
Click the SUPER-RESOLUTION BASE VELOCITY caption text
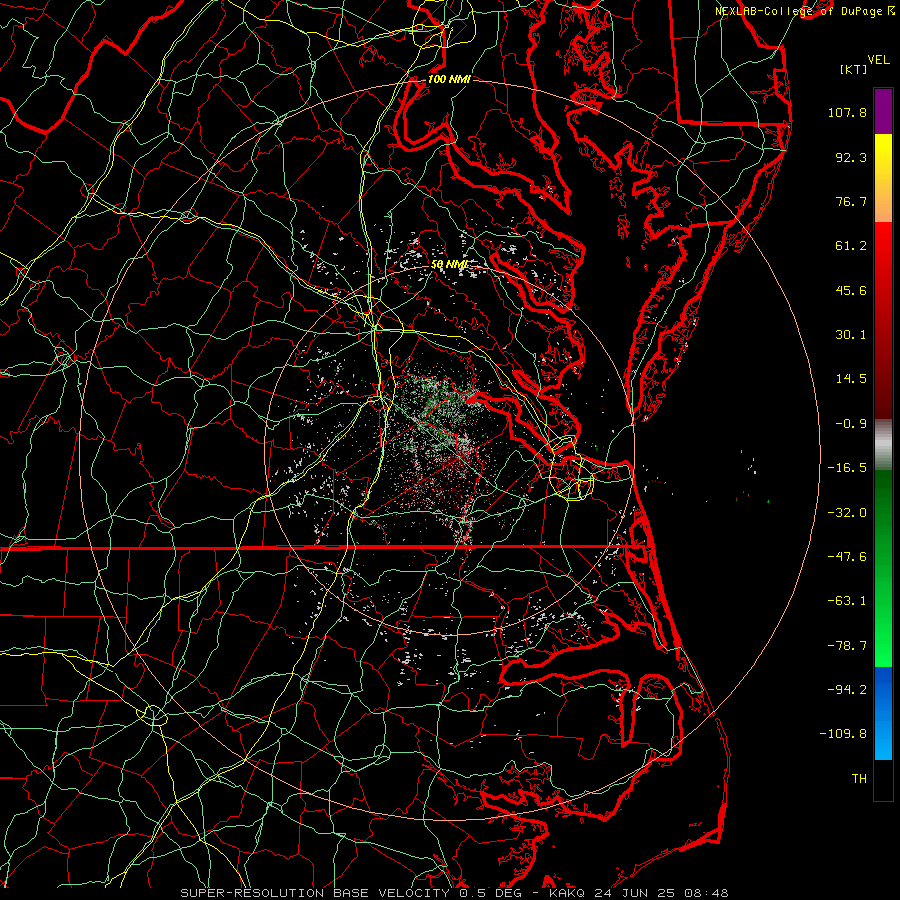[x=315, y=893]
